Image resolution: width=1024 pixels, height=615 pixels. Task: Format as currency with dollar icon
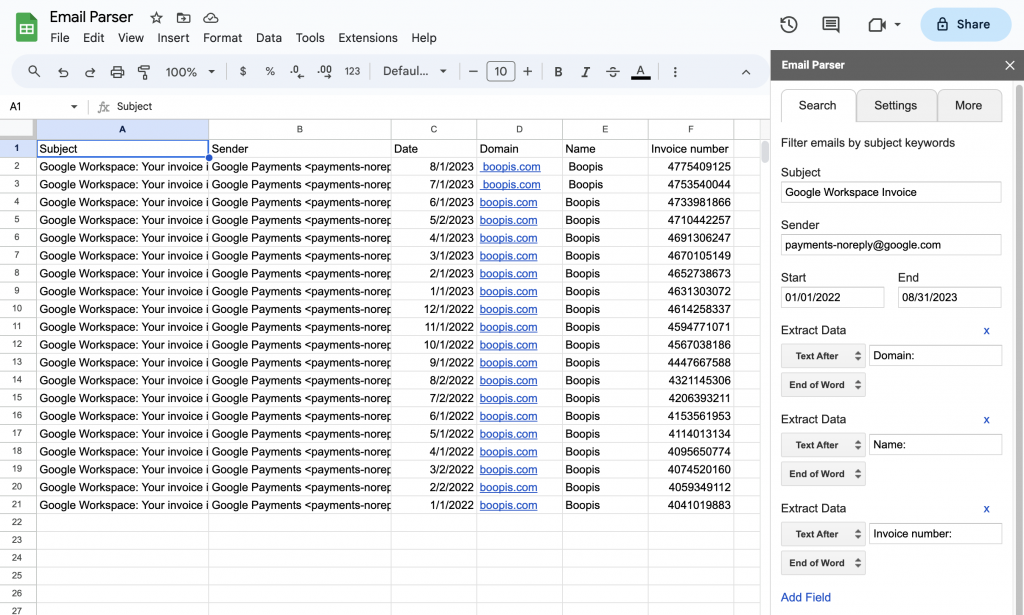click(x=243, y=71)
